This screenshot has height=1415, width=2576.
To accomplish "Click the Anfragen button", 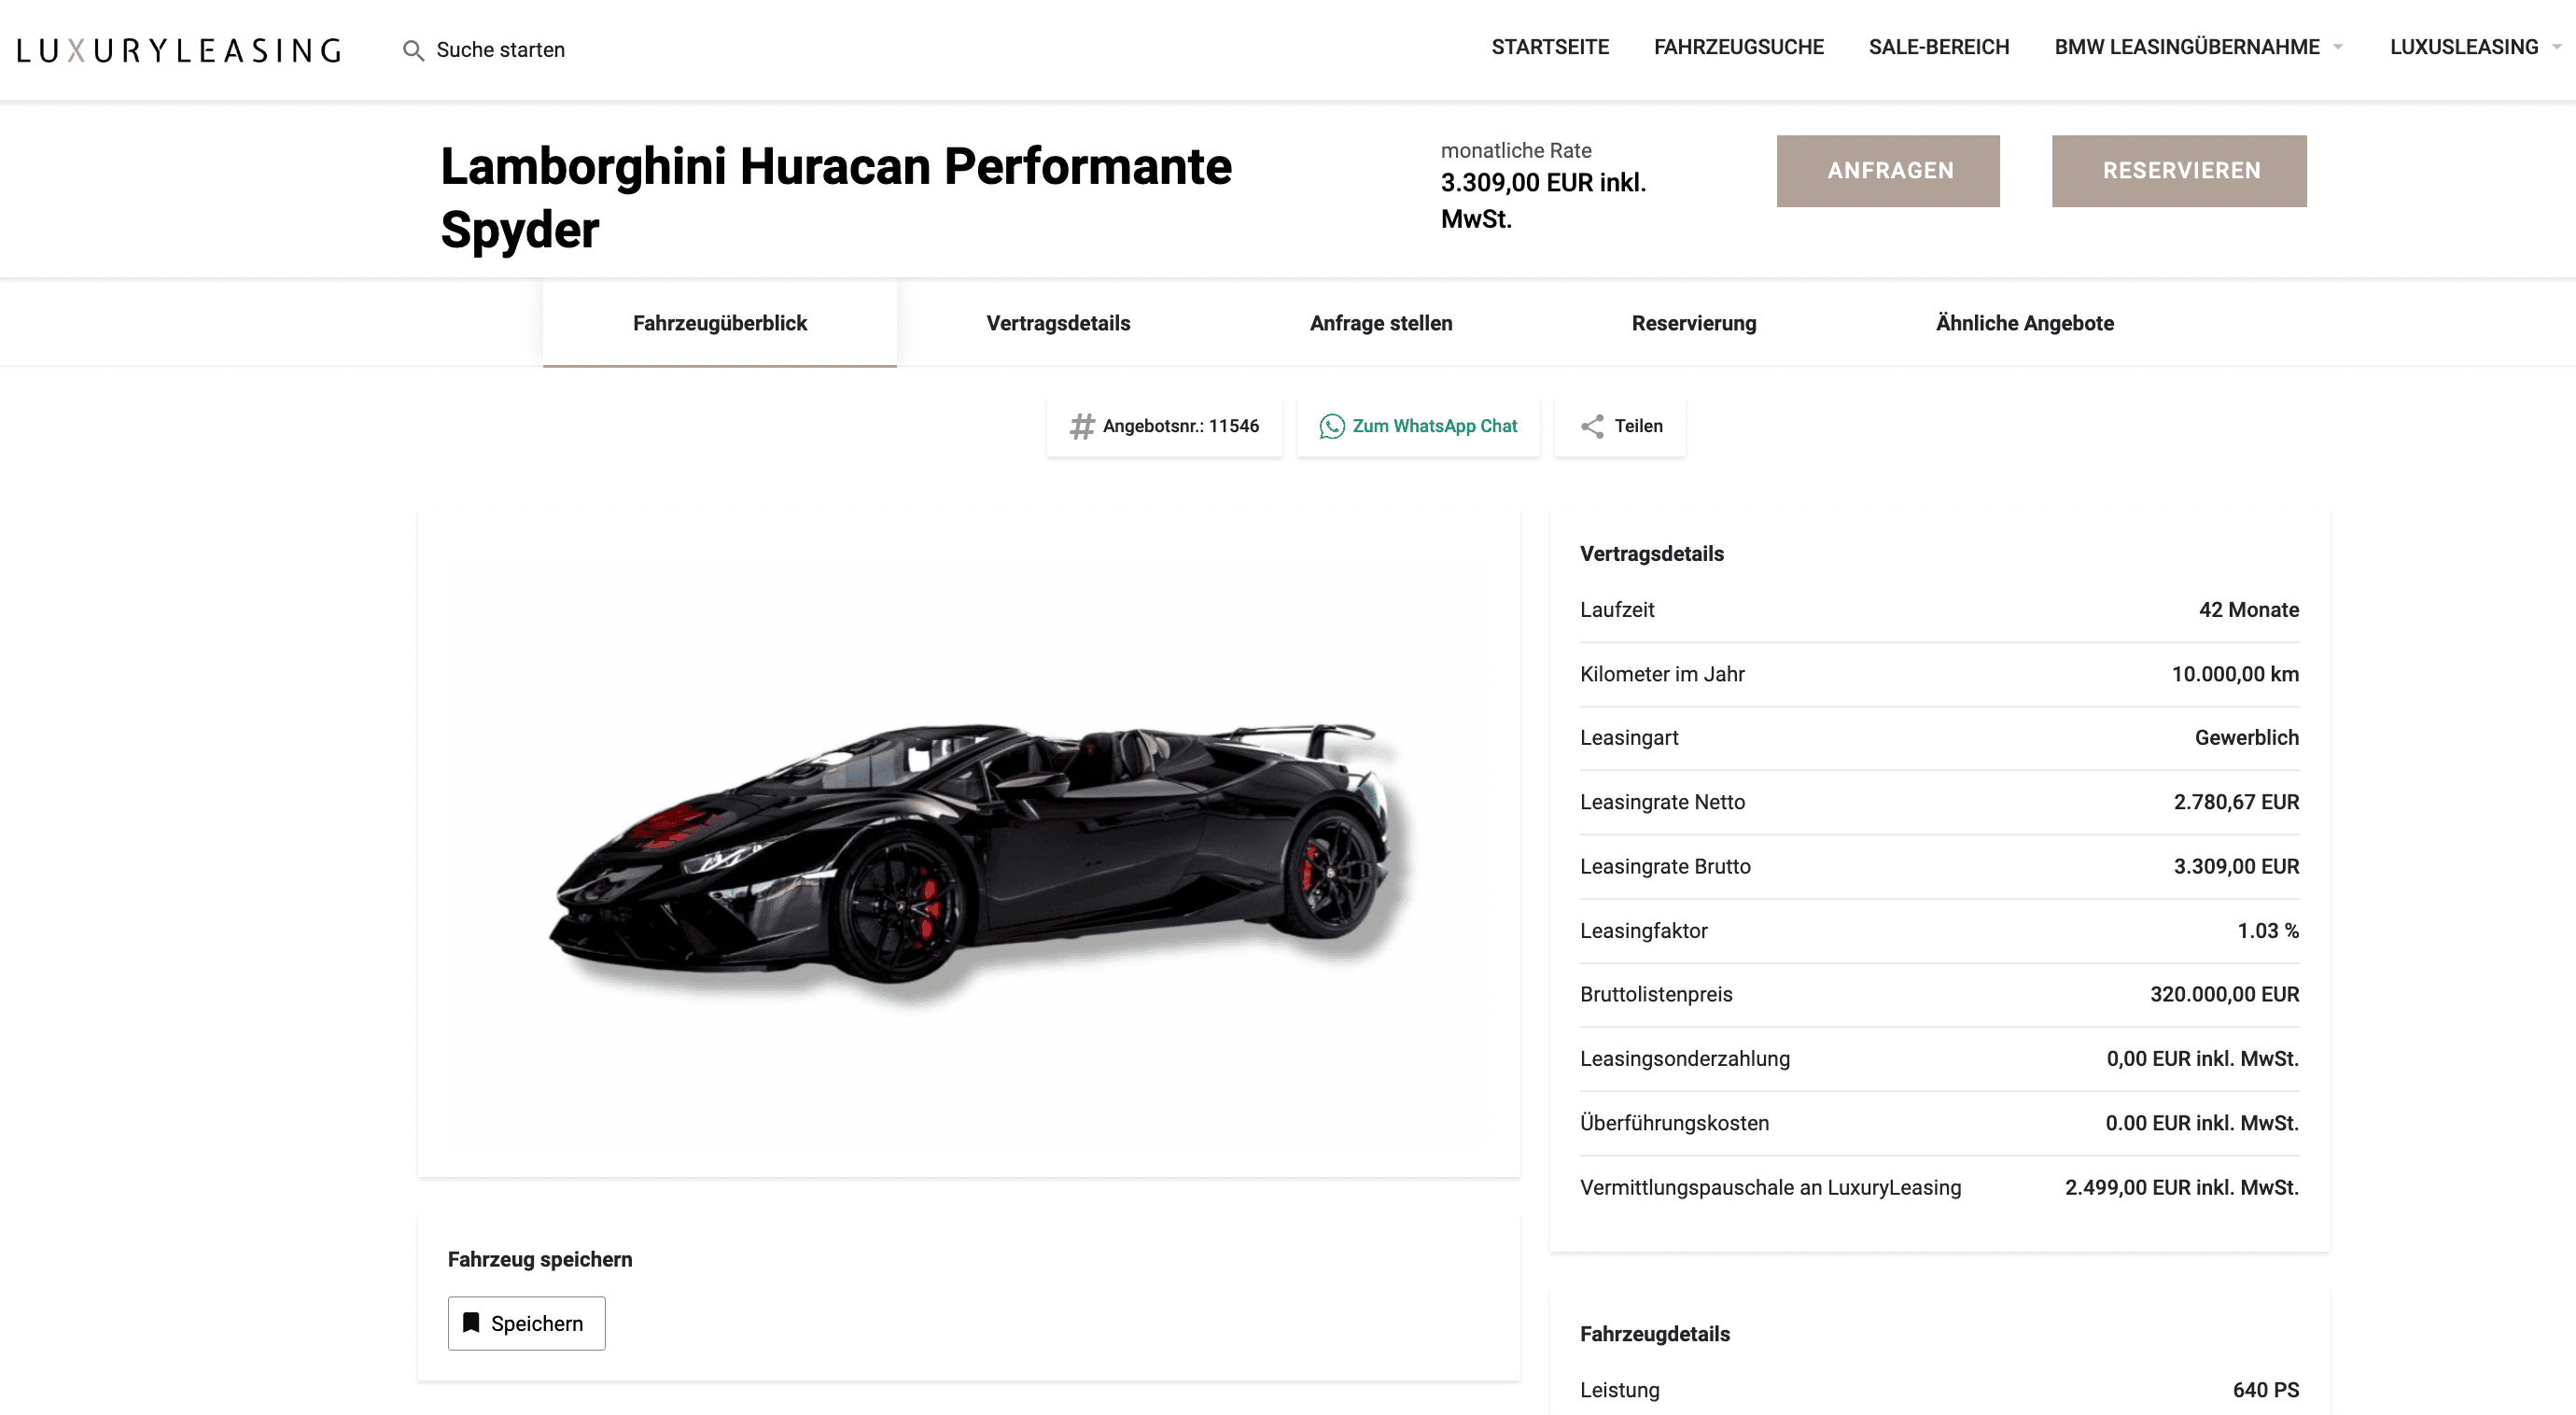I will pyautogui.click(x=1888, y=171).
